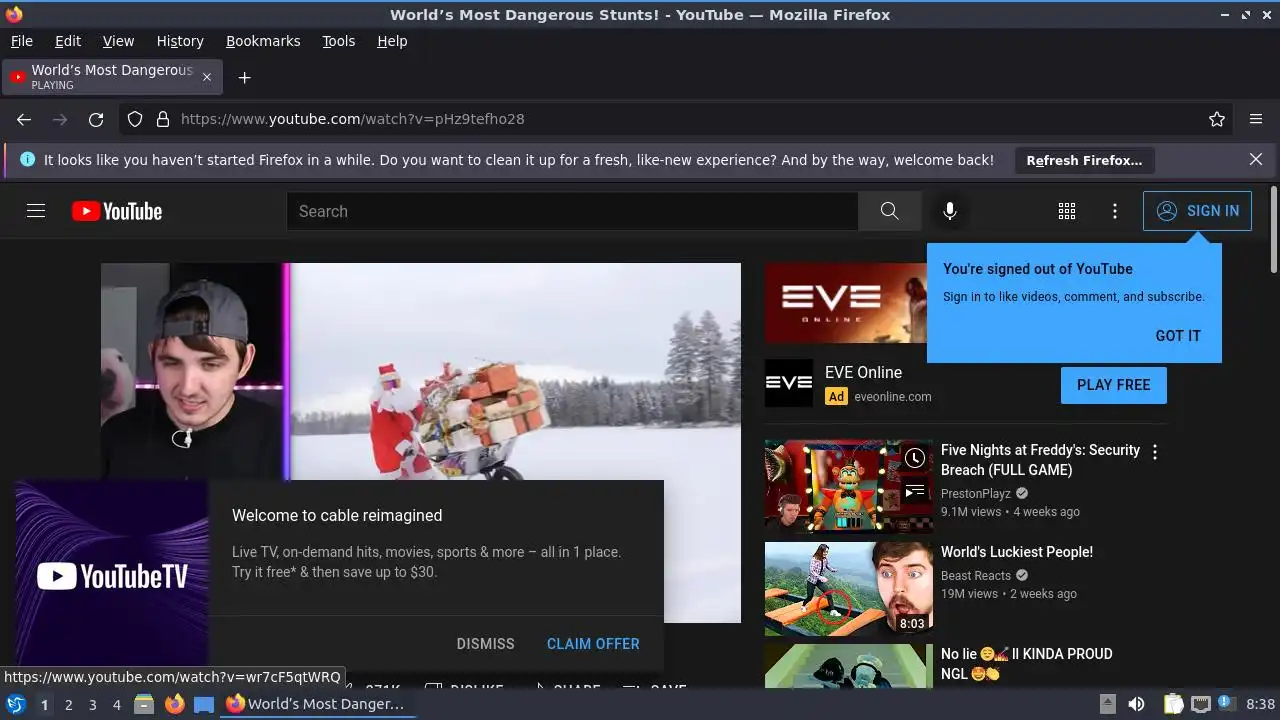Select the World's Most Dangerous tab
This screenshot has height=720, width=1280.
tap(112, 77)
